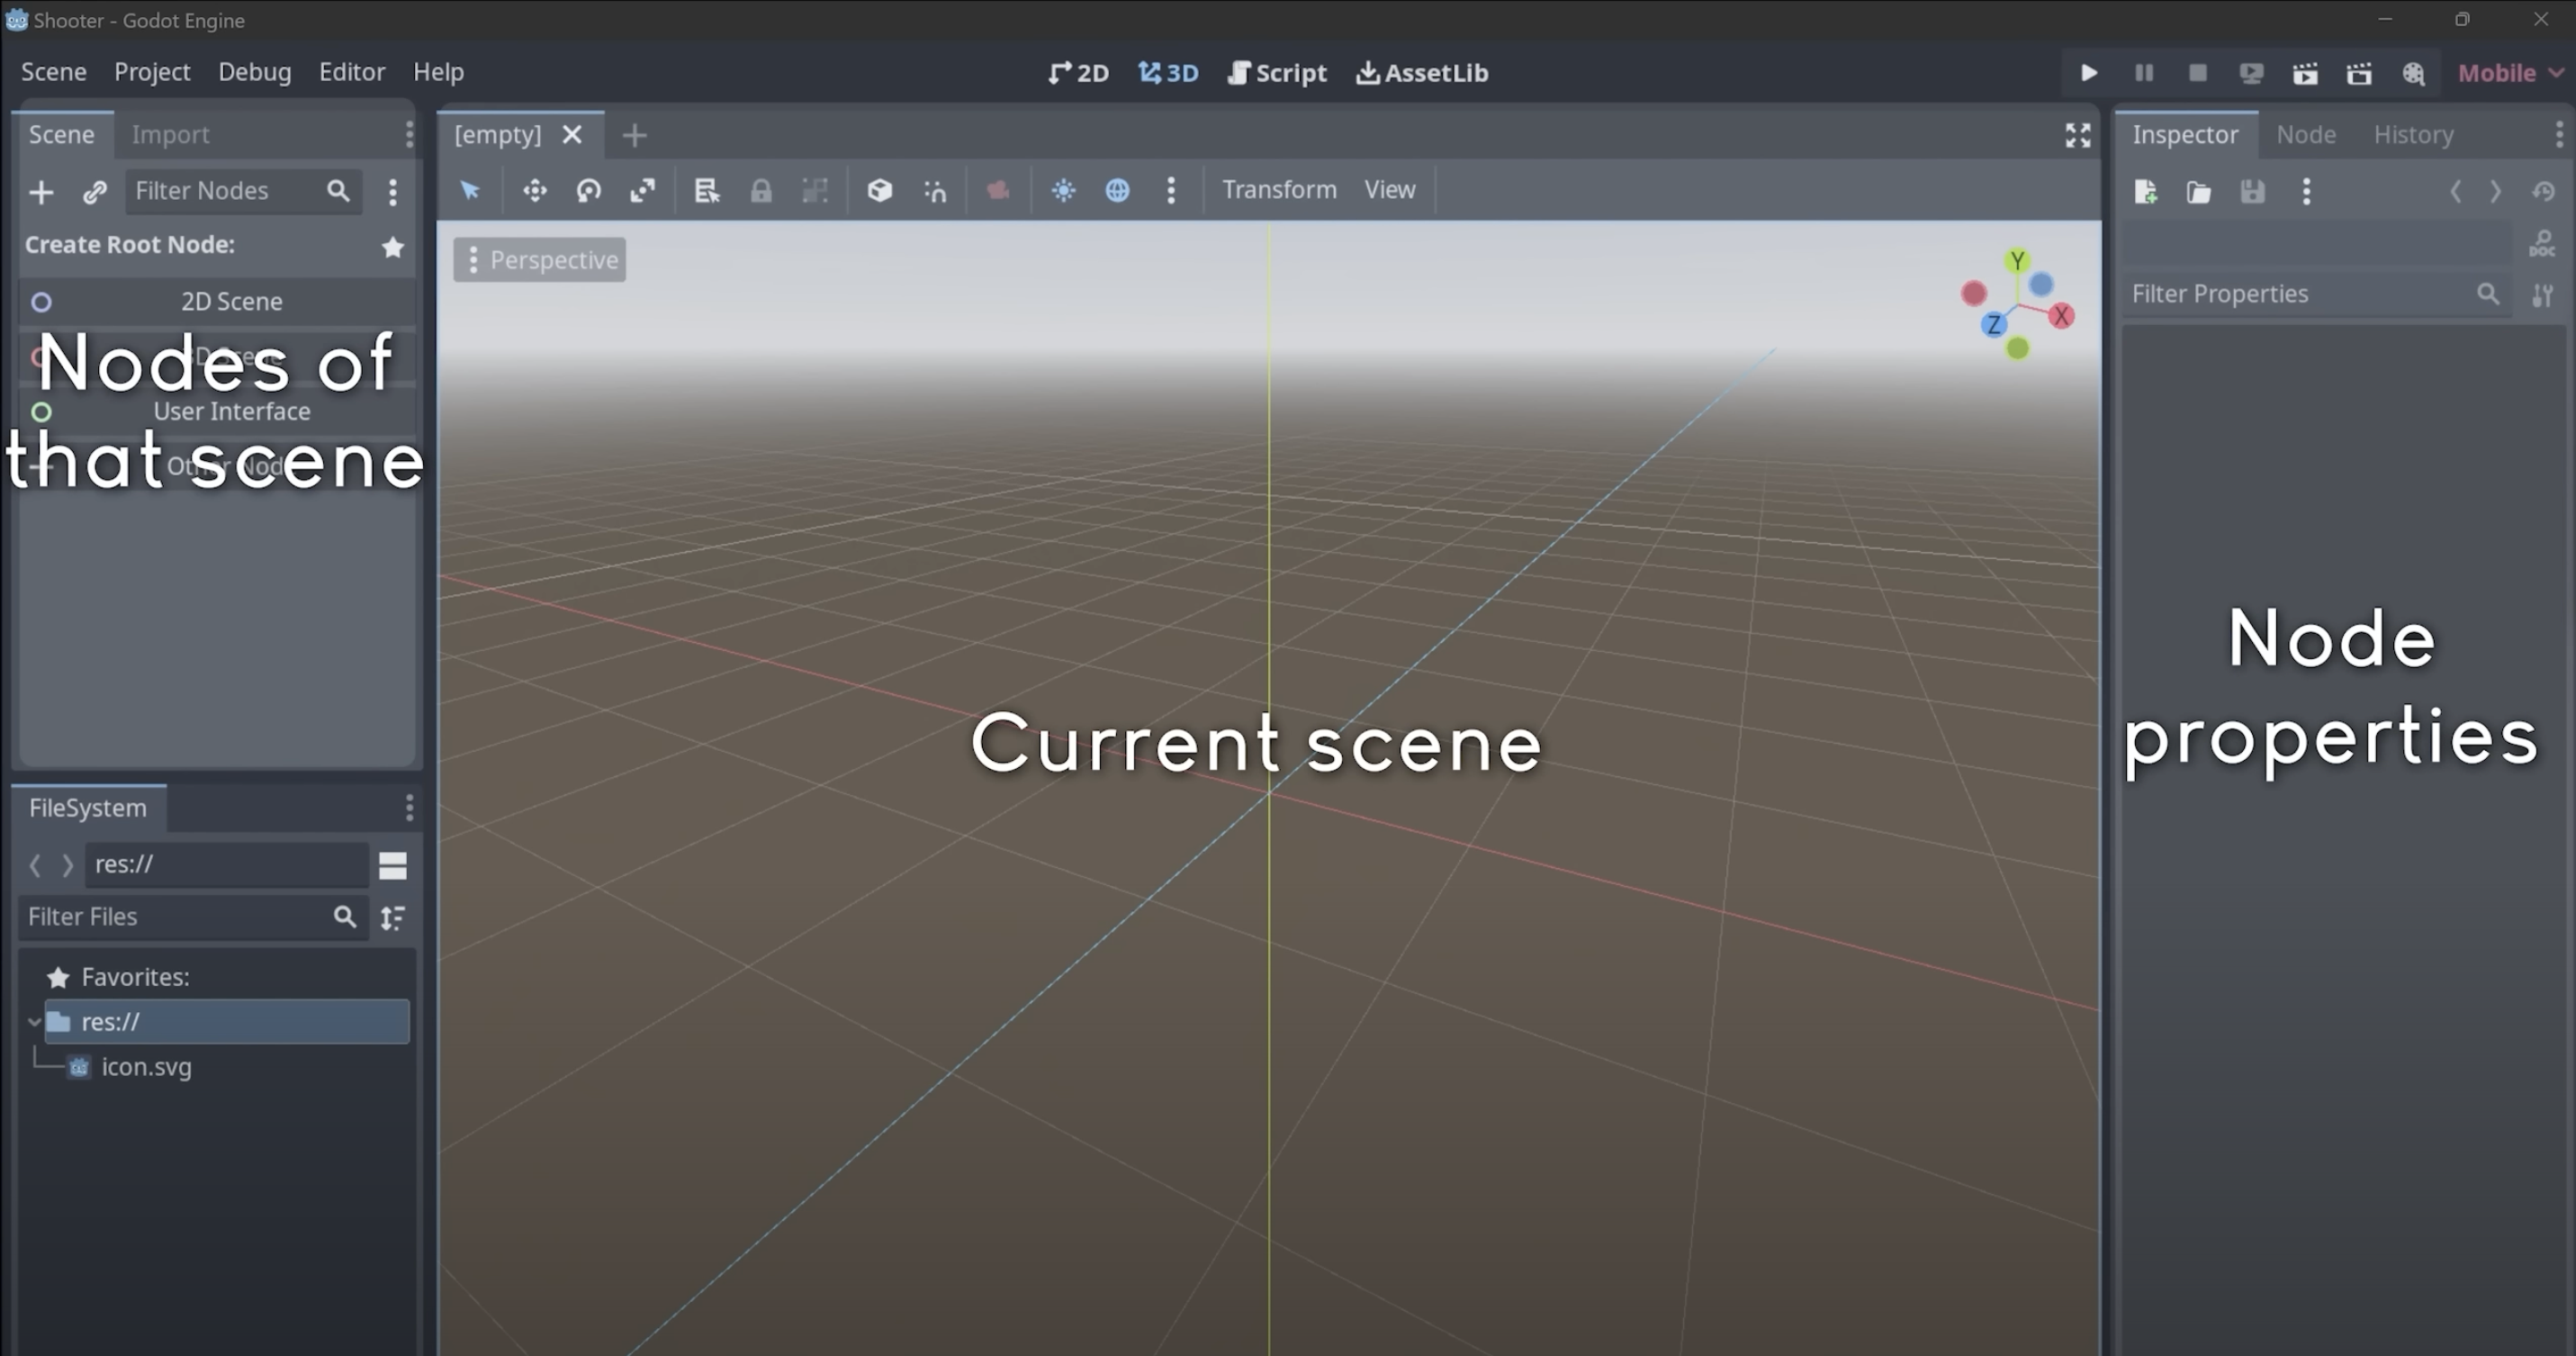Select the Move/Select tool
This screenshot has width=2576, height=1356.
pyautogui.click(x=472, y=189)
